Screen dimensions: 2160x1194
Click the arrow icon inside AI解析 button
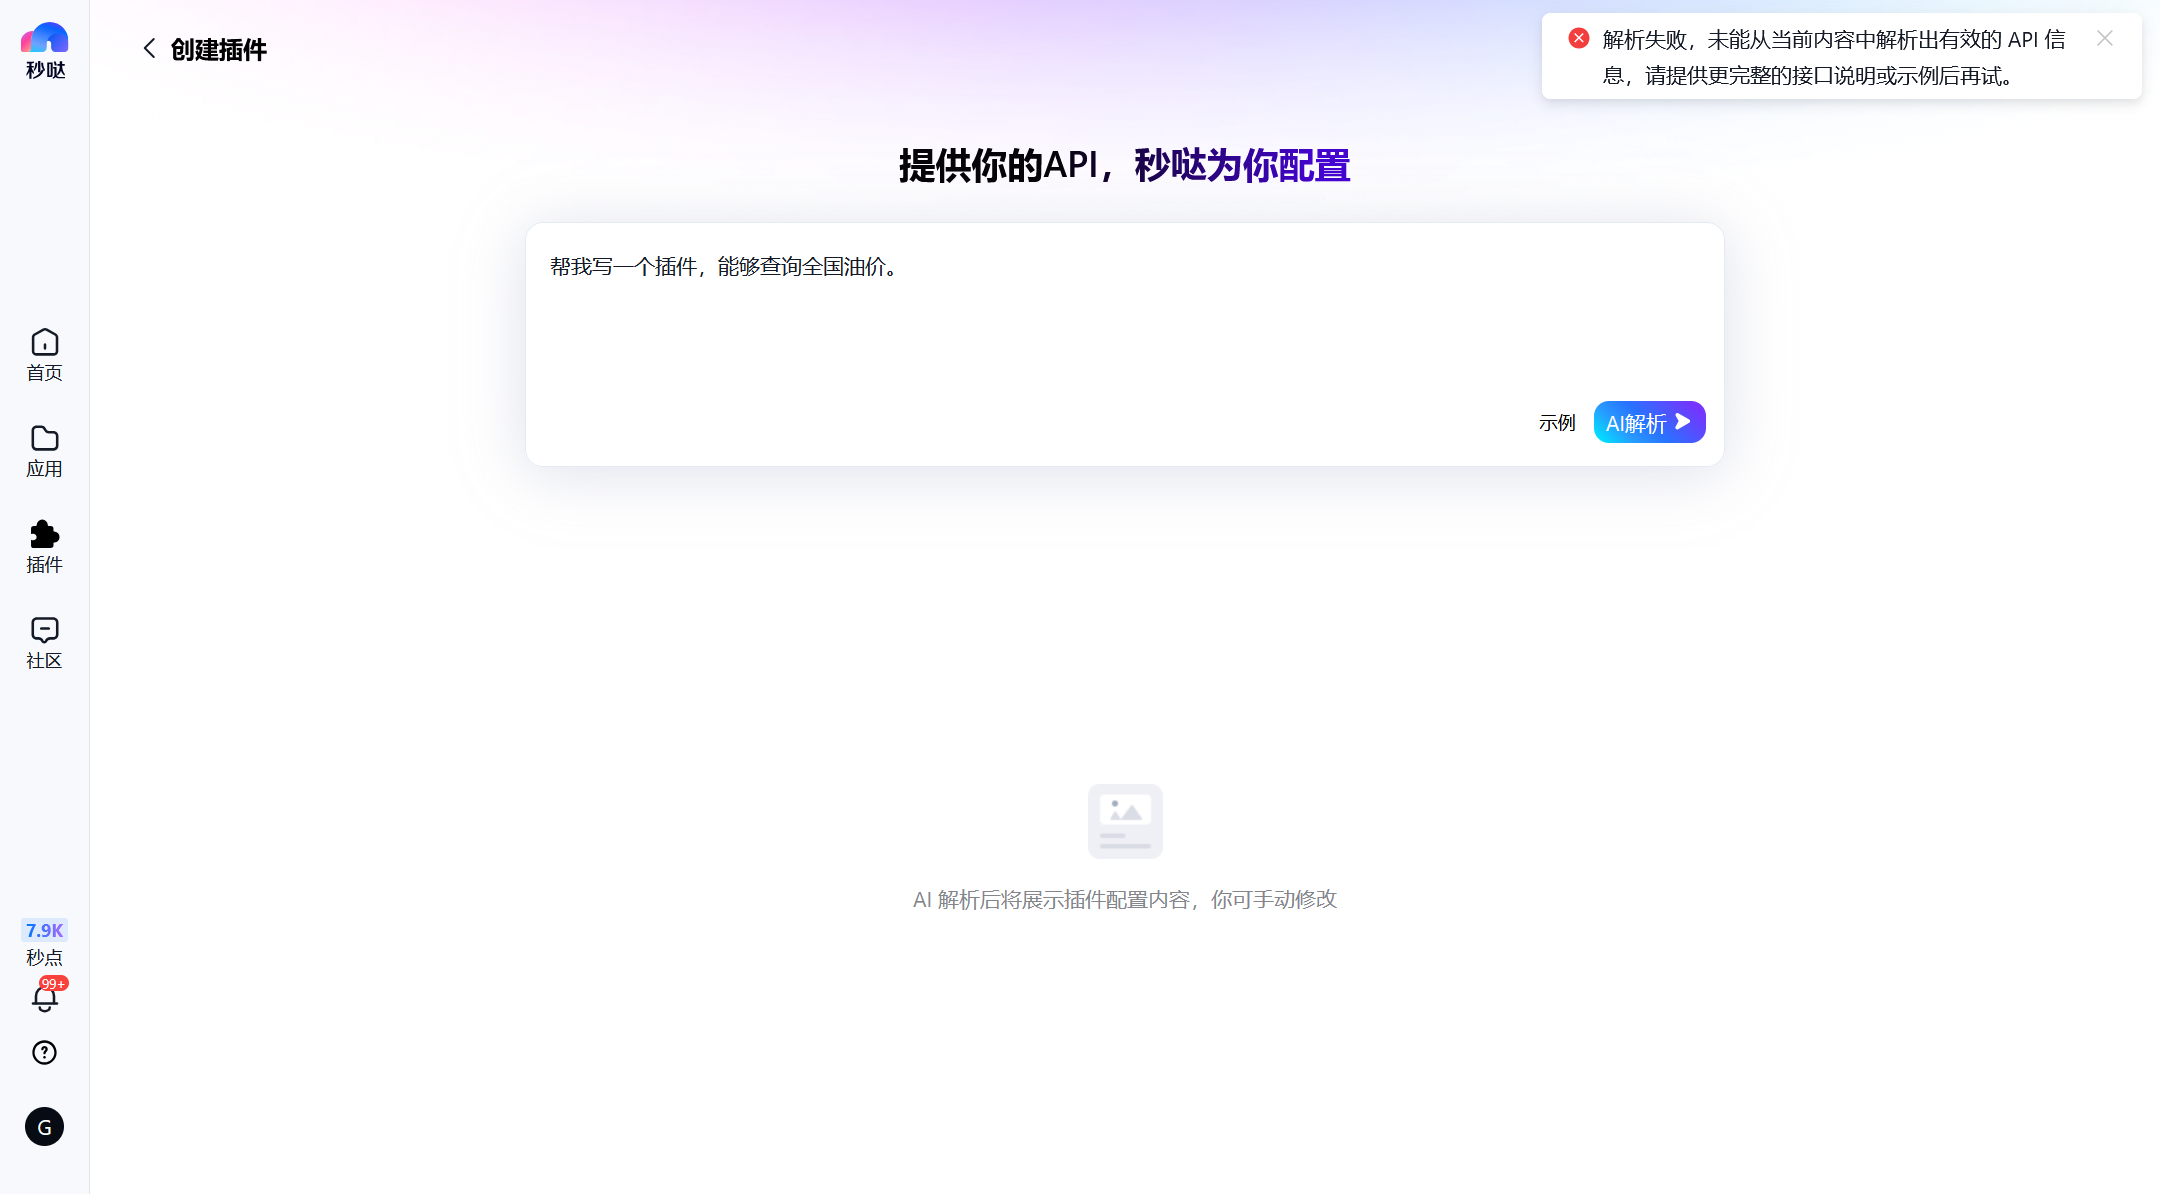point(1683,422)
